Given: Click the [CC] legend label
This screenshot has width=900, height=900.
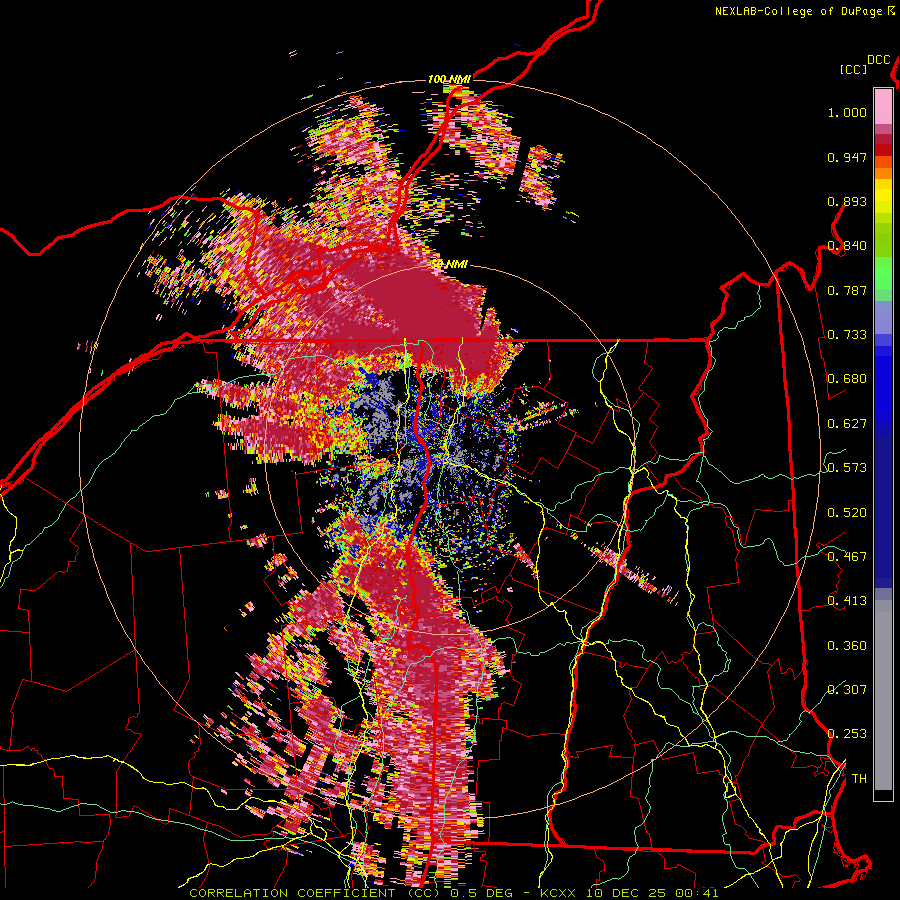Looking at the screenshot, I should coord(854,69).
